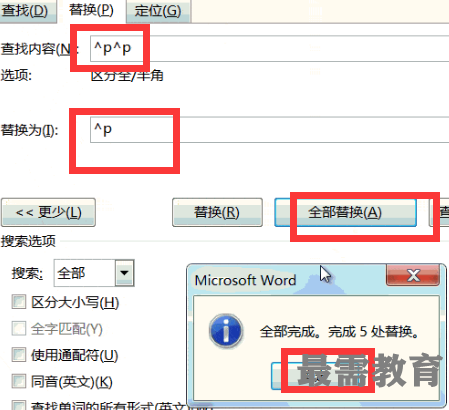Click the Microsoft Word dialog title
The image size is (449, 410).
pyautogui.click(x=245, y=280)
